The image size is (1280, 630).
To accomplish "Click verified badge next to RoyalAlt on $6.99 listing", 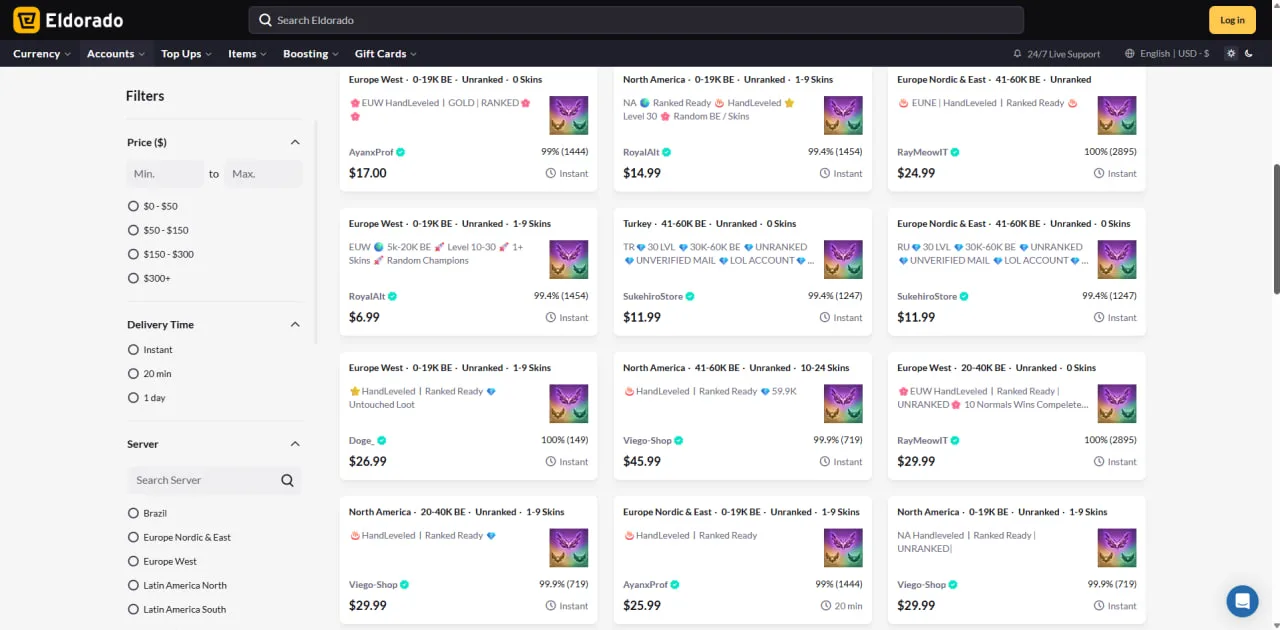I will 392,296.
